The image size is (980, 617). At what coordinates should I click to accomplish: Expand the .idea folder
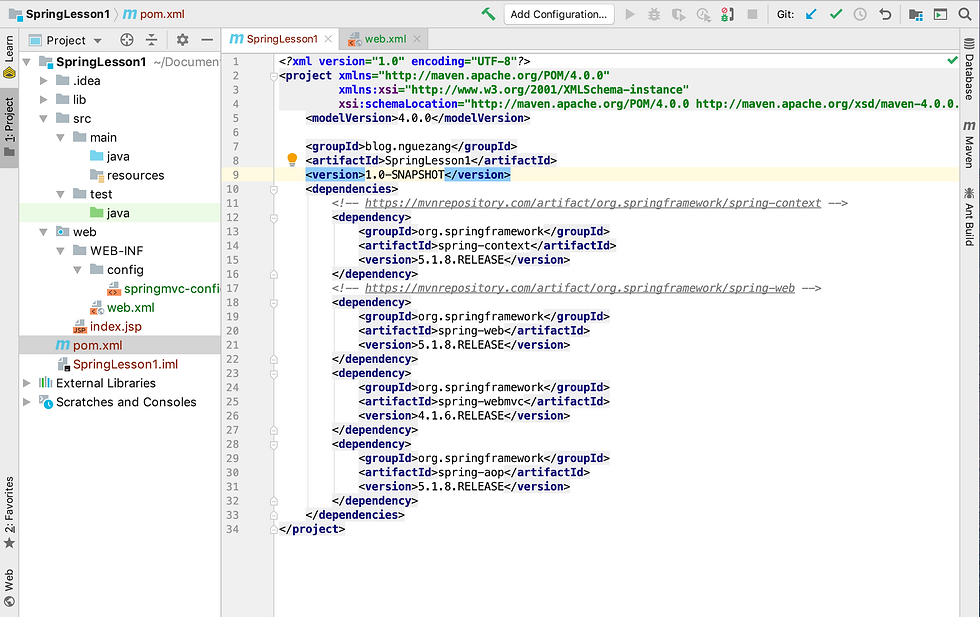[x=43, y=81]
